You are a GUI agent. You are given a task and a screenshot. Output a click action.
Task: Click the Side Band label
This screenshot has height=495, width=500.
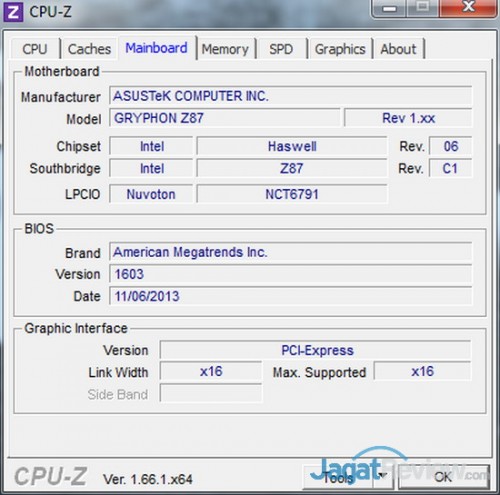click(118, 394)
